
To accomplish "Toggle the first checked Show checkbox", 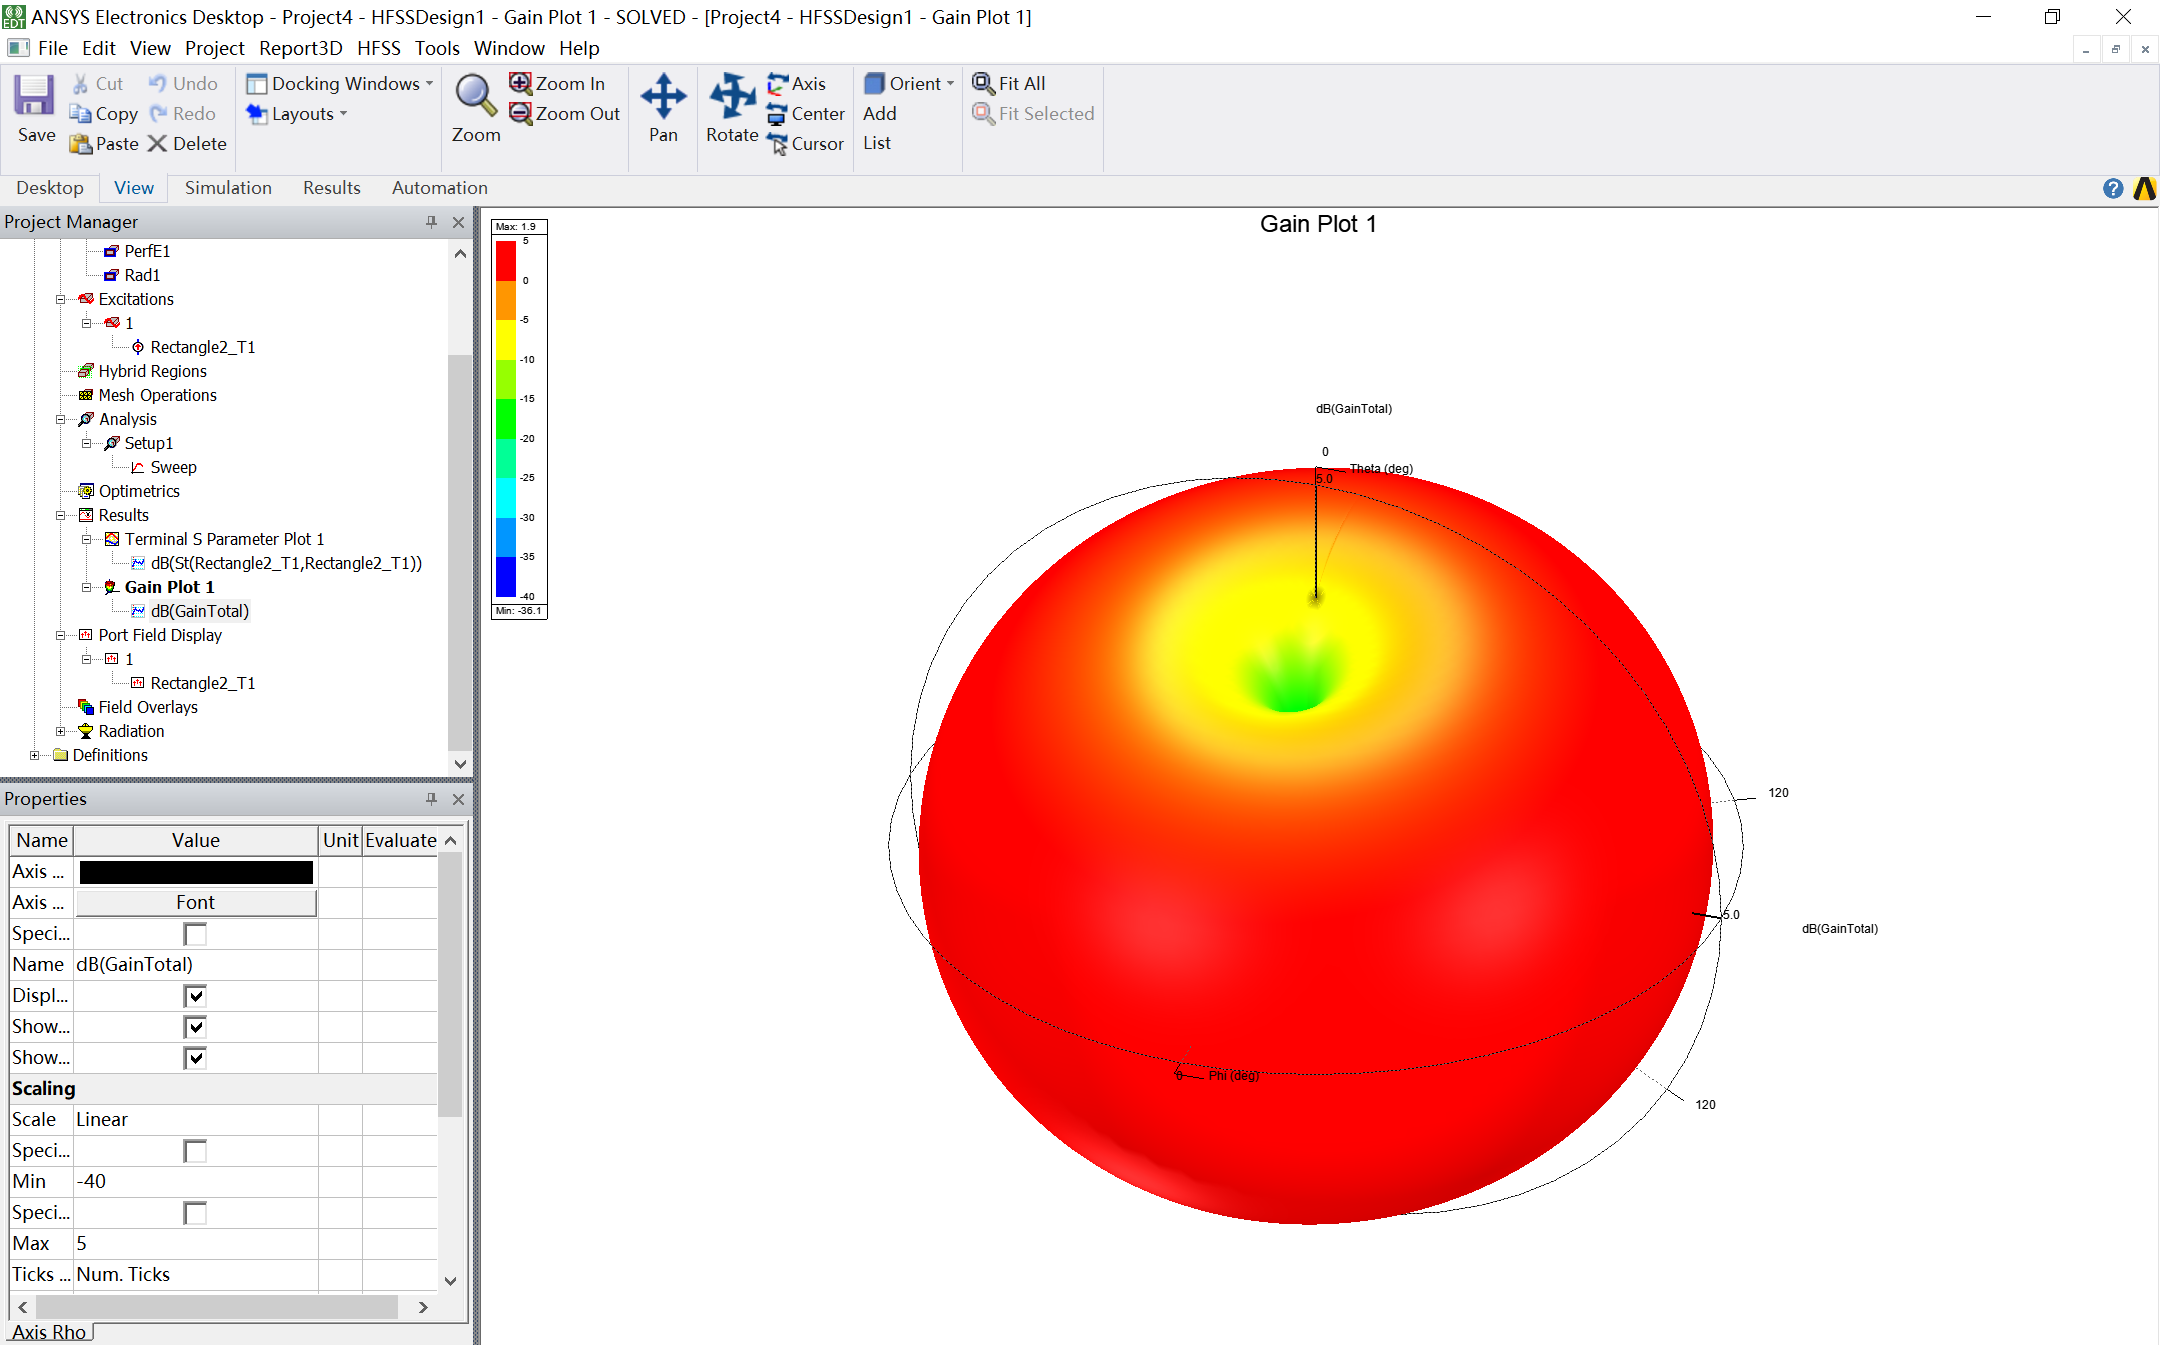I will click(x=195, y=1026).
